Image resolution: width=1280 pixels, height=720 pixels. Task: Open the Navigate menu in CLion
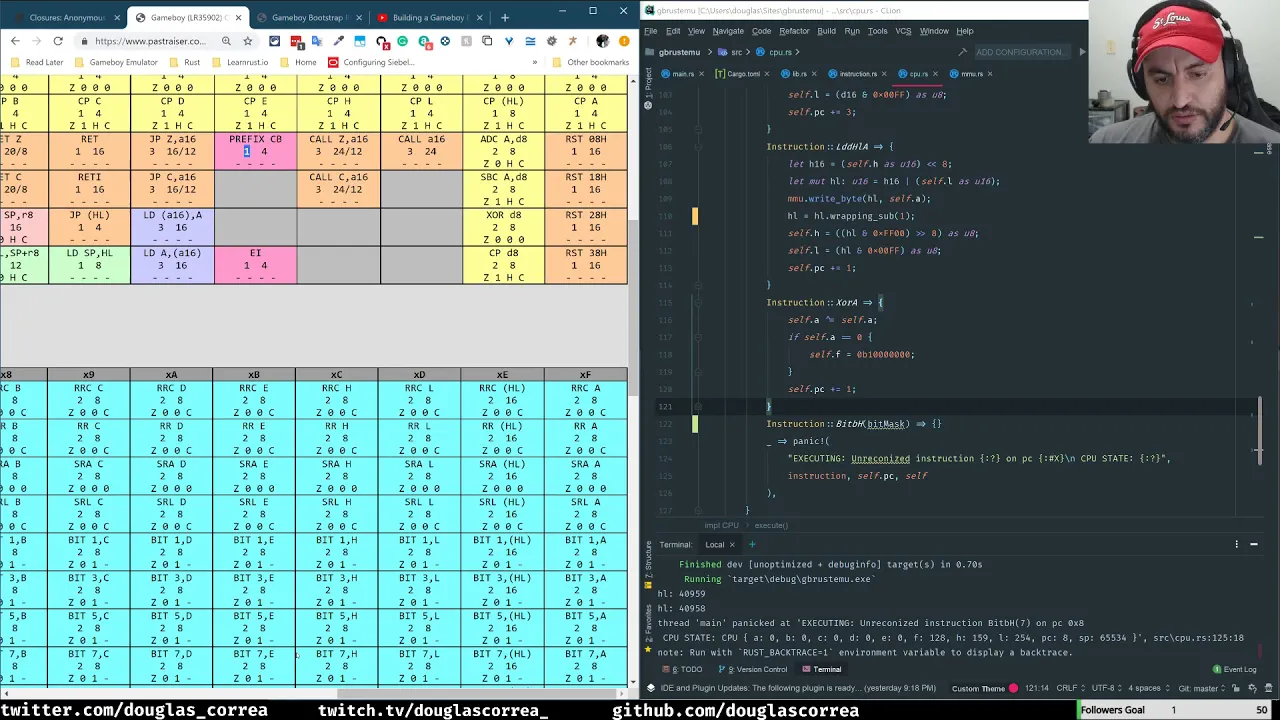[x=728, y=31]
